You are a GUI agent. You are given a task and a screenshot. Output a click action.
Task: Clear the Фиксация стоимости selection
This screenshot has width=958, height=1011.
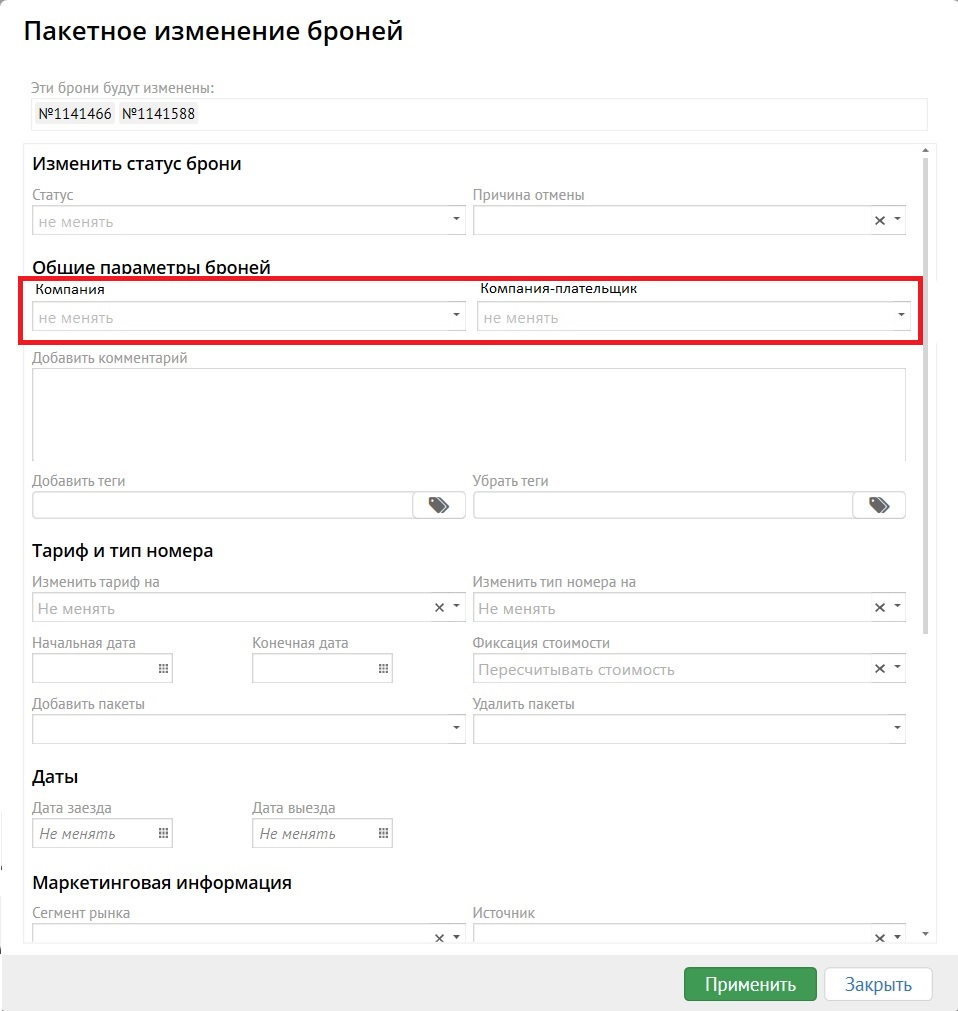[x=880, y=669]
